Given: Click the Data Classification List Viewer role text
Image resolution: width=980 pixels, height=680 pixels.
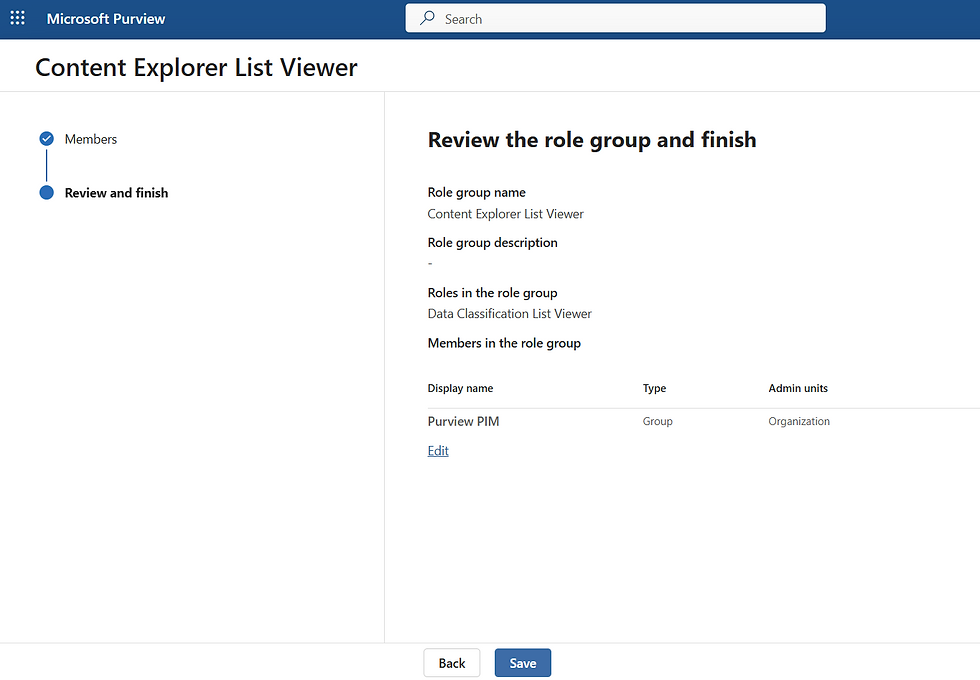Looking at the screenshot, I should click(509, 313).
